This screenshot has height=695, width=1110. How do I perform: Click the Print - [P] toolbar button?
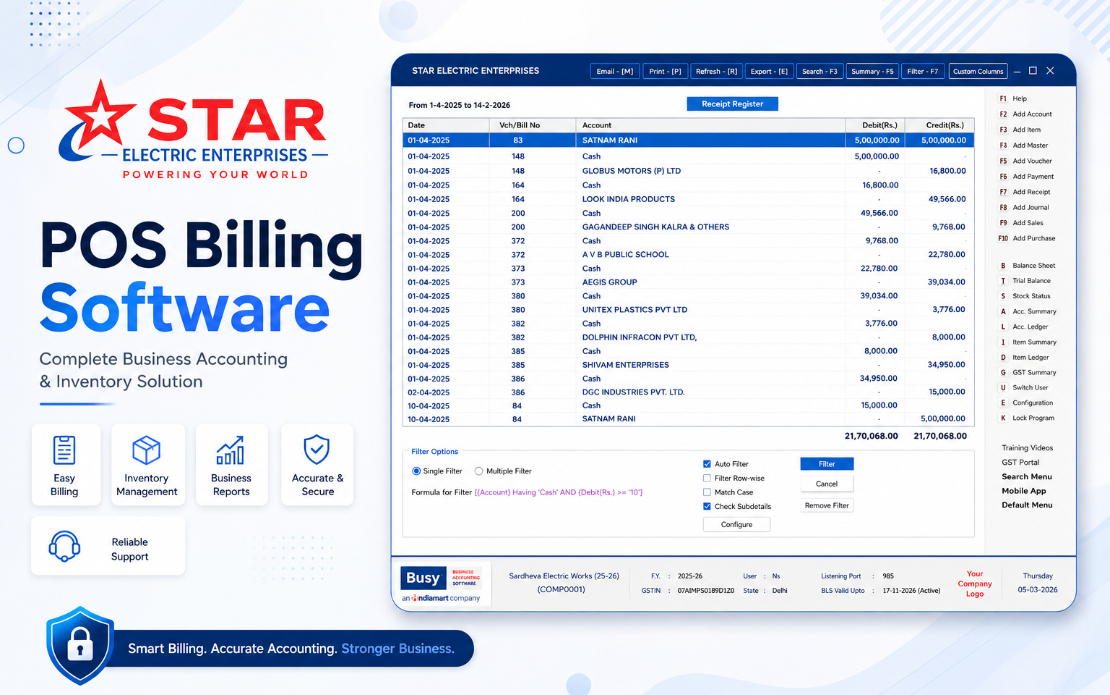click(665, 71)
